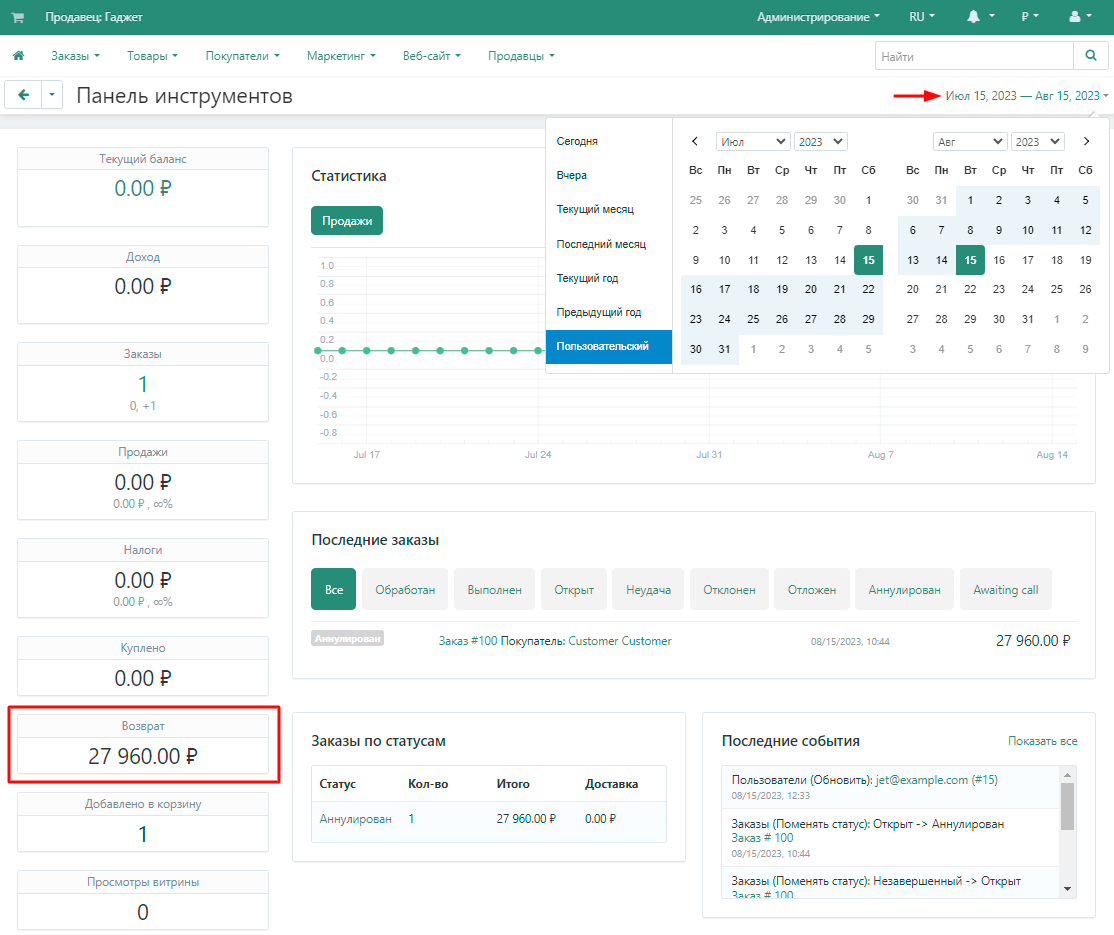Open the Маркетинг menu
The height and width of the screenshot is (935, 1114).
(341, 56)
